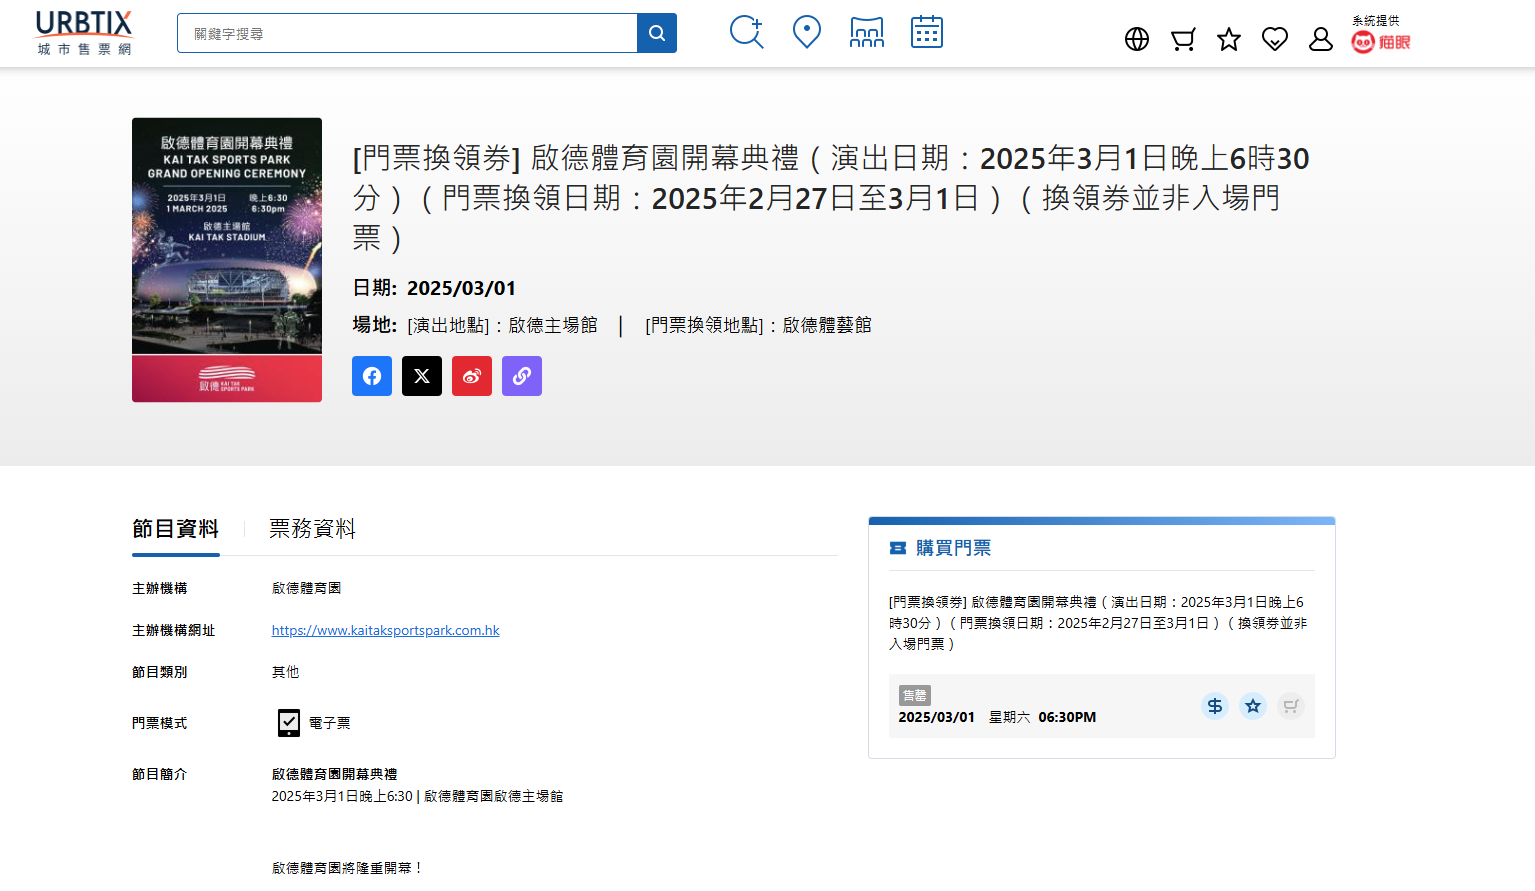Share the event on Facebook
Screen dimensions: 1535x891
[x=372, y=376]
